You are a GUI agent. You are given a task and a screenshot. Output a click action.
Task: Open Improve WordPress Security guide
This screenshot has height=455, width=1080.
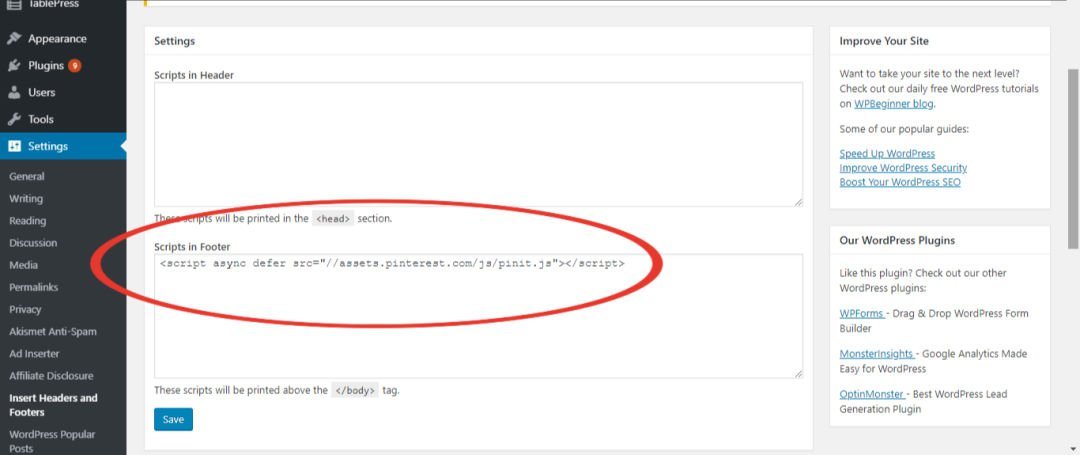point(903,168)
